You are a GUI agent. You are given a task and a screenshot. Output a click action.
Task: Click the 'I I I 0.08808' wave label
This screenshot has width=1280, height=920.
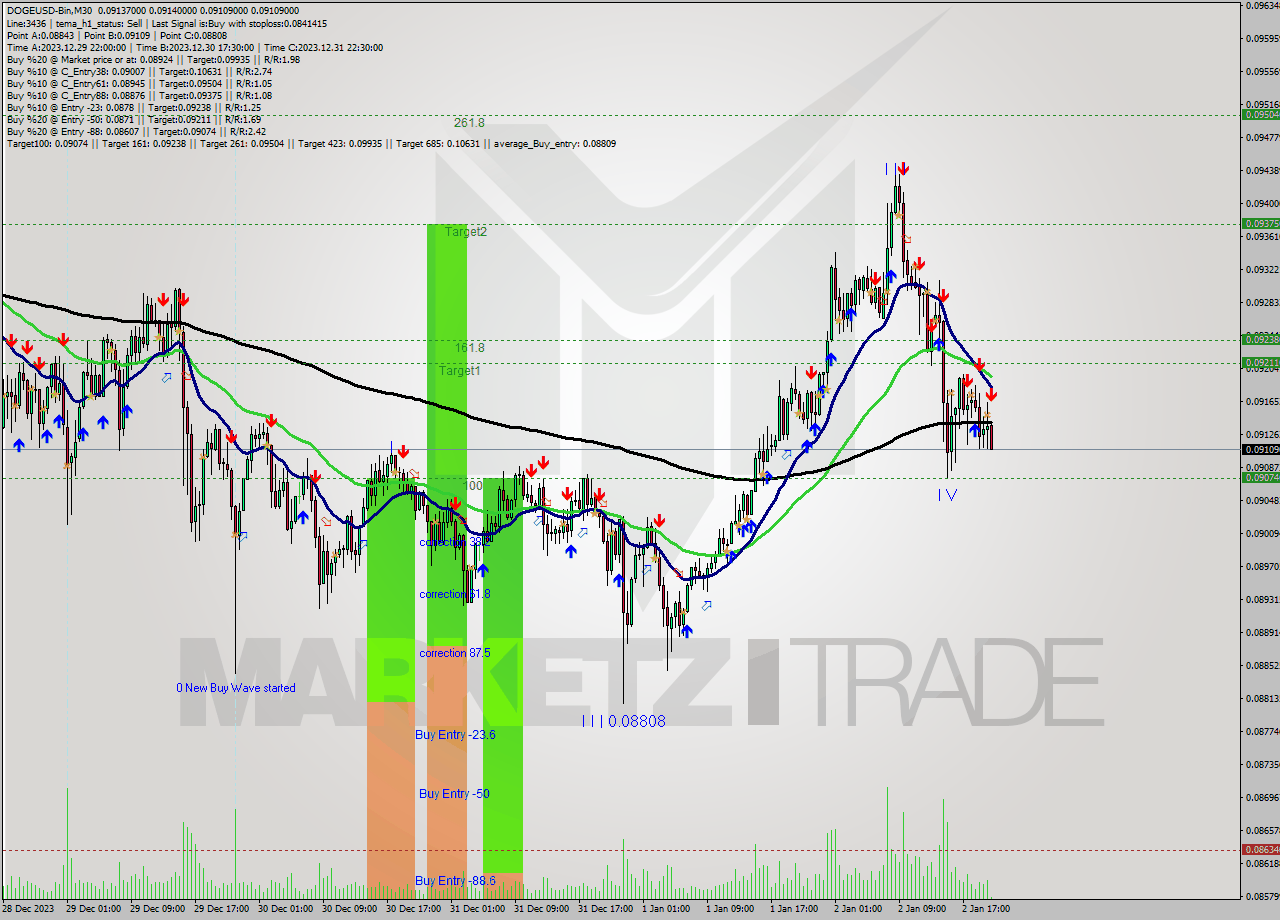[x=624, y=721]
